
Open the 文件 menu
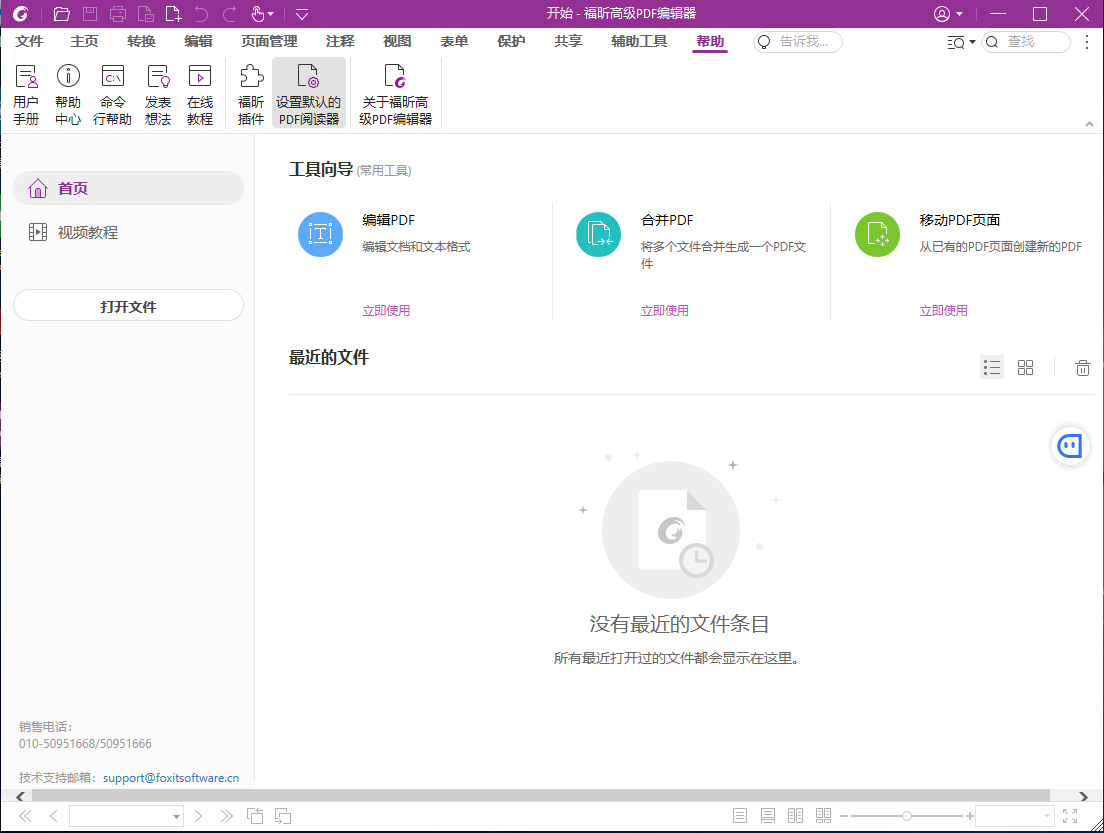click(x=29, y=42)
